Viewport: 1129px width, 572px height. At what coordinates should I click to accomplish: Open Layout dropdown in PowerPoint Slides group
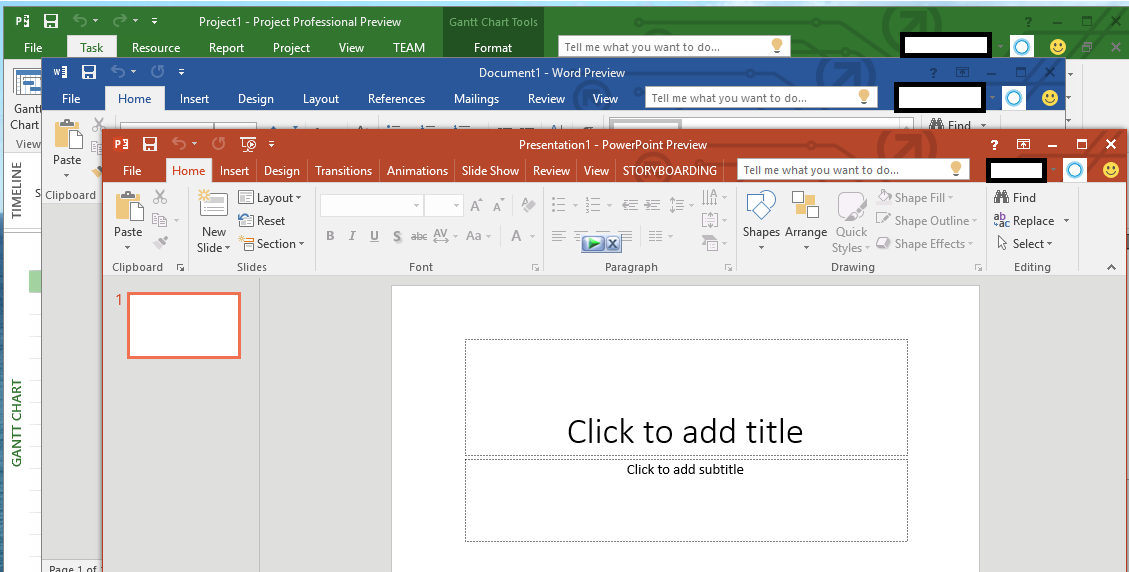click(x=270, y=197)
